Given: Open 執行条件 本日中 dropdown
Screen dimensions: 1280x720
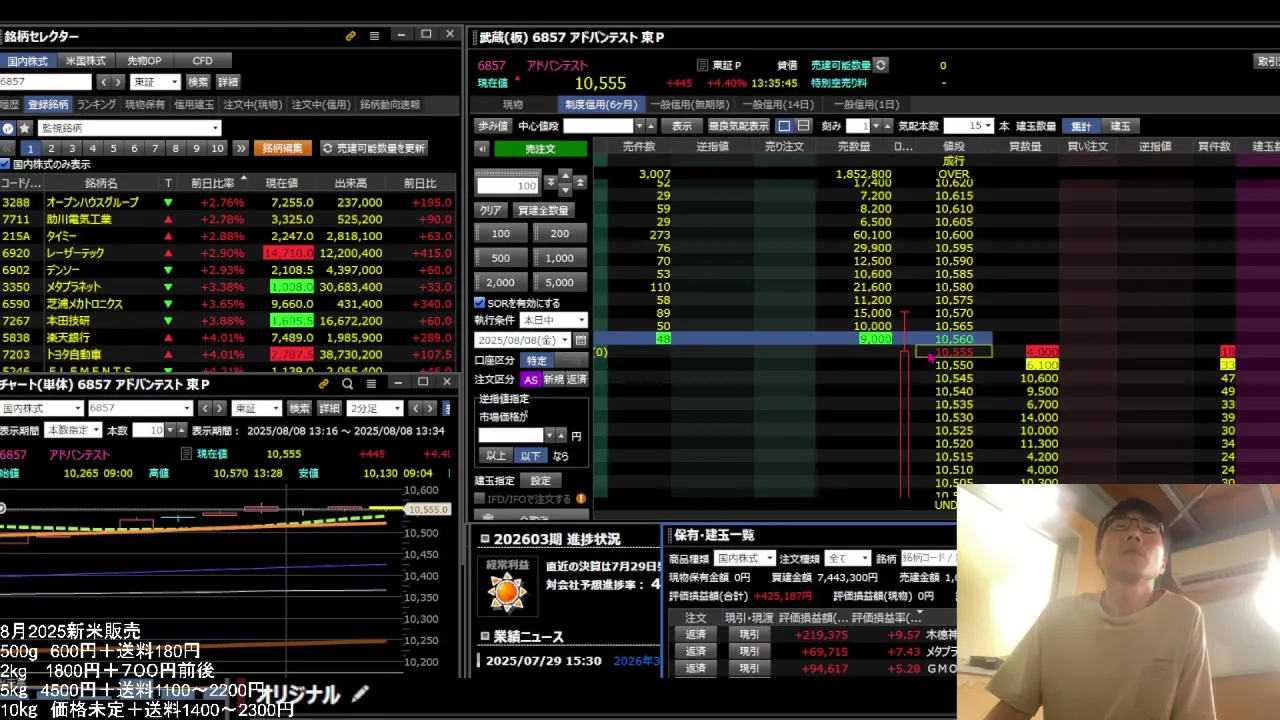Looking at the screenshot, I should pos(553,320).
